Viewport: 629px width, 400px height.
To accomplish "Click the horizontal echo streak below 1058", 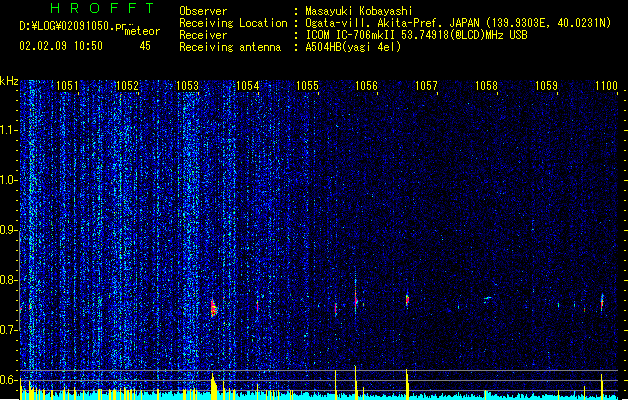I will coord(488,298).
